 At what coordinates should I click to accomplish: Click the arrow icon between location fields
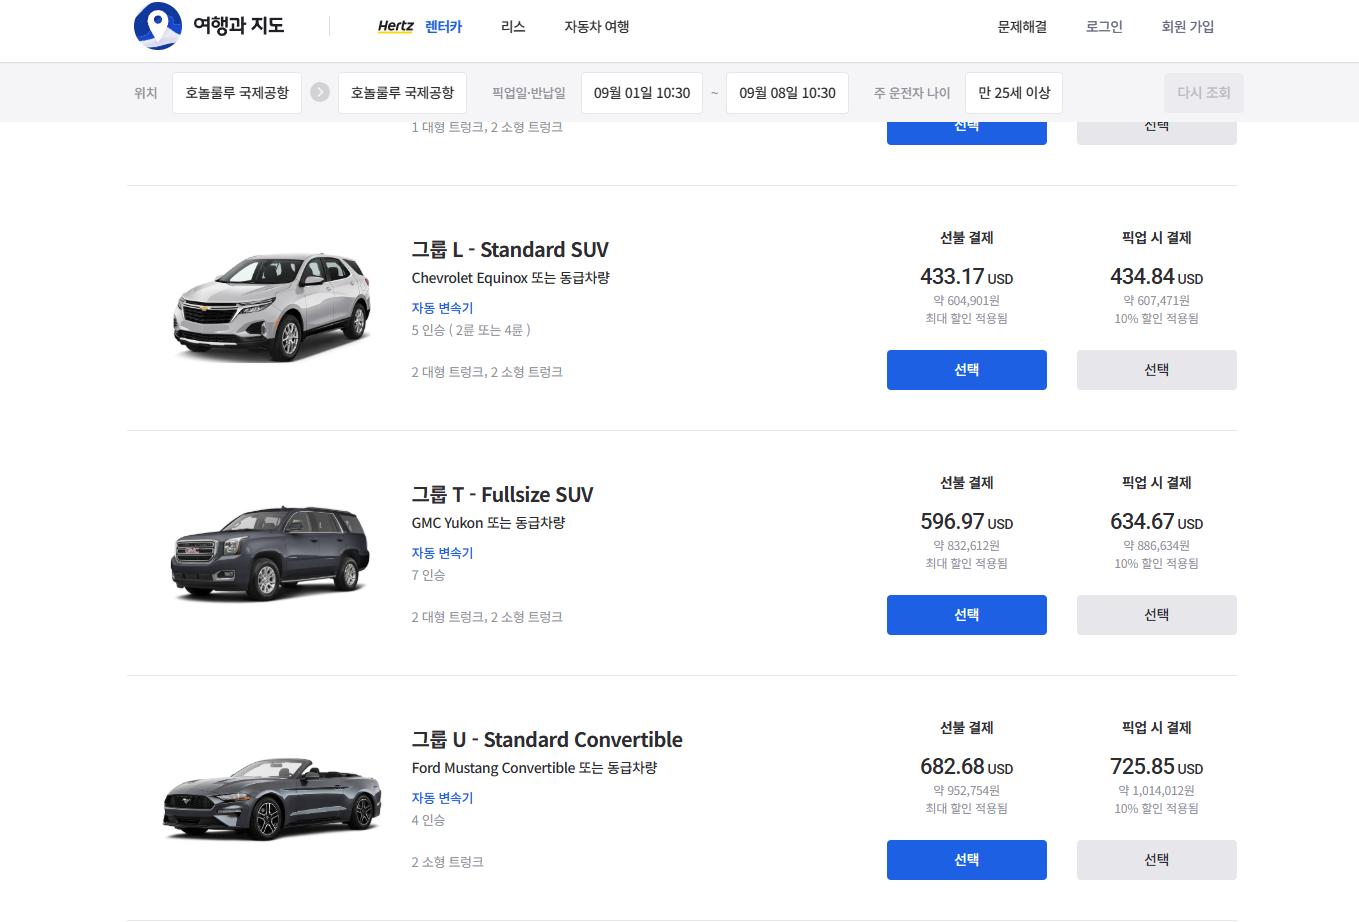coord(320,92)
